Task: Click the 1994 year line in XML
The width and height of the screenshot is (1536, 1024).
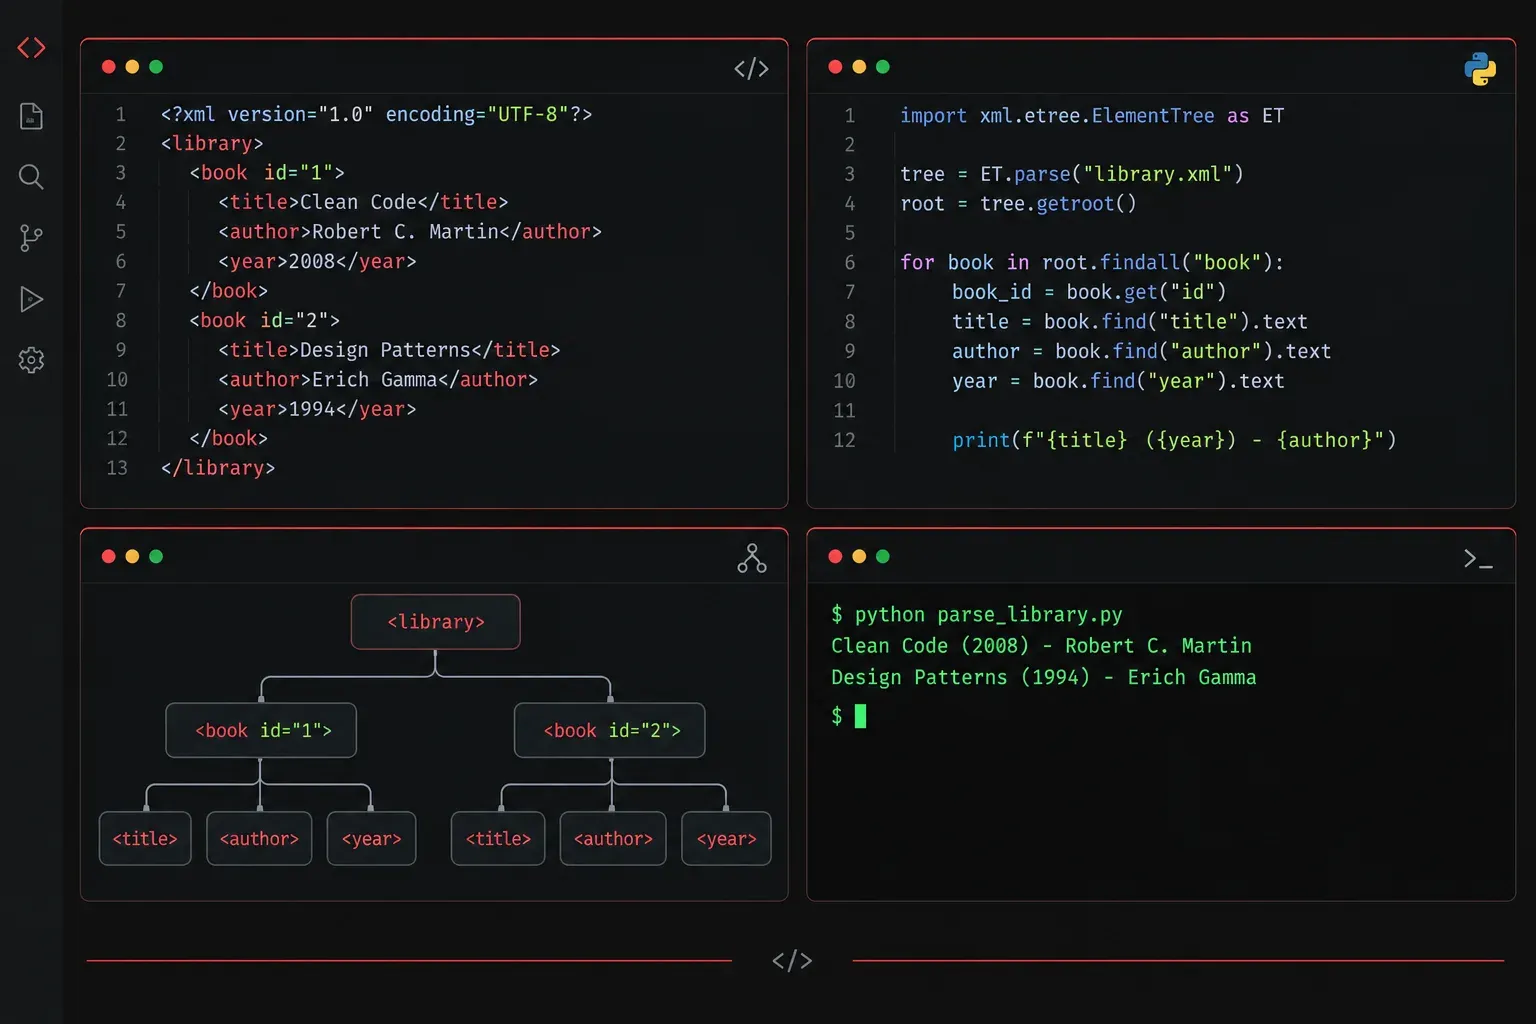Action: click(x=317, y=409)
